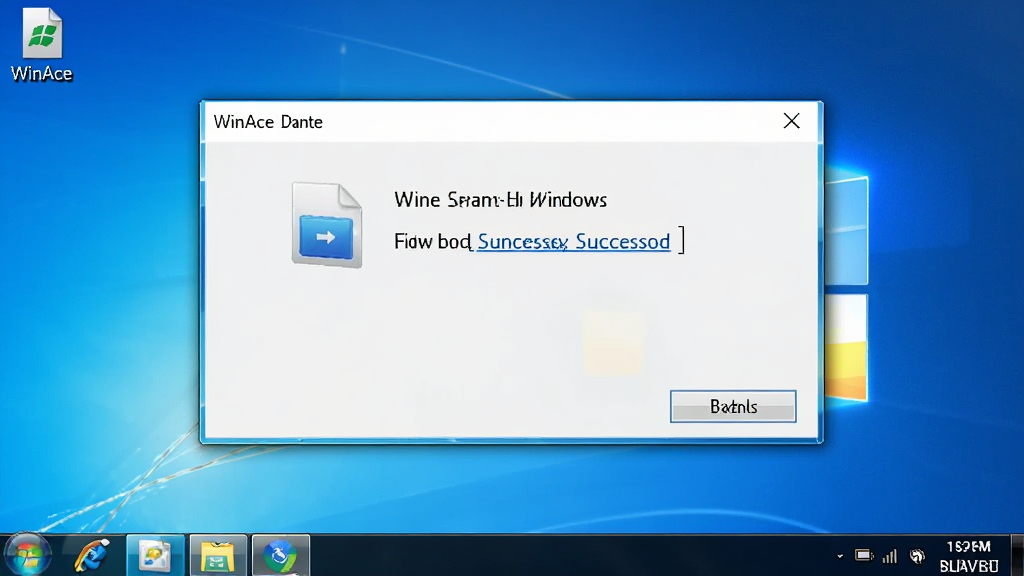This screenshot has height=576, width=1024.
Task: Open the network signal tray icon
Action: point(889,556)
